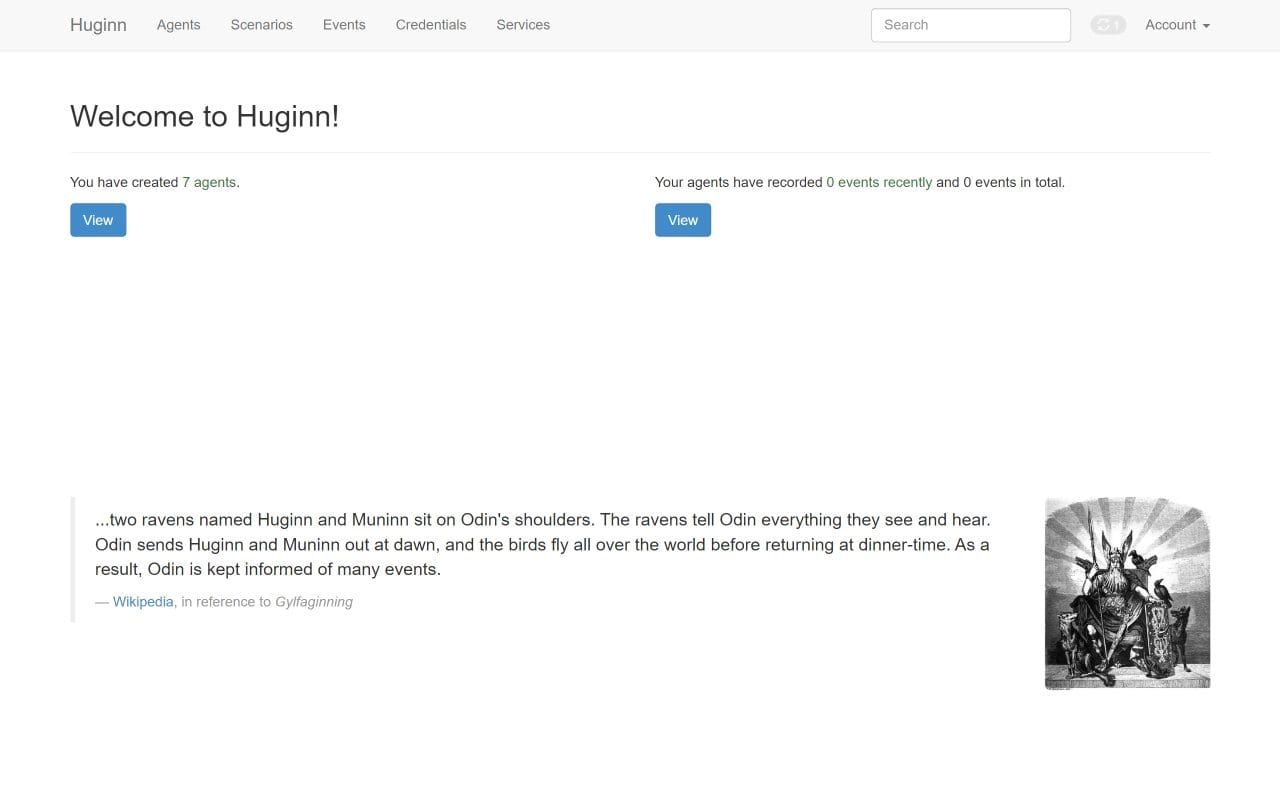Screen dimensions: 1280x800
Task: Click the Odin illustration image
Action: (1126, 592)
